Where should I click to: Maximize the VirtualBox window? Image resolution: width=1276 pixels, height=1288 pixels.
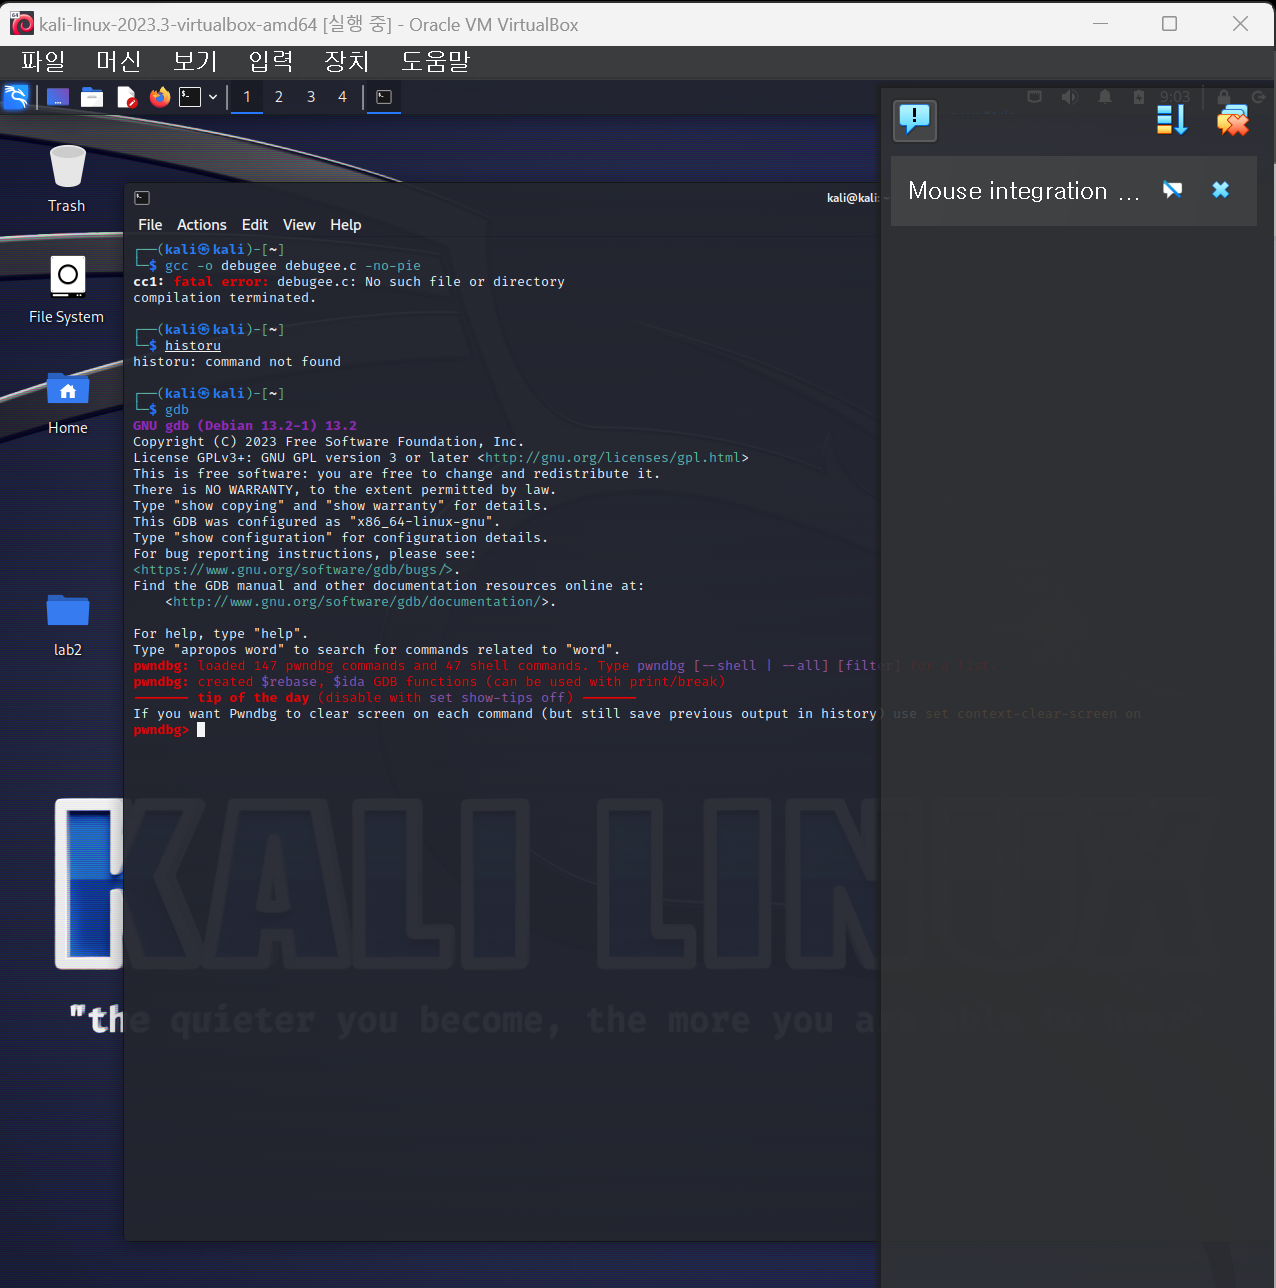pyautogui.click(x=1169, y=24)
